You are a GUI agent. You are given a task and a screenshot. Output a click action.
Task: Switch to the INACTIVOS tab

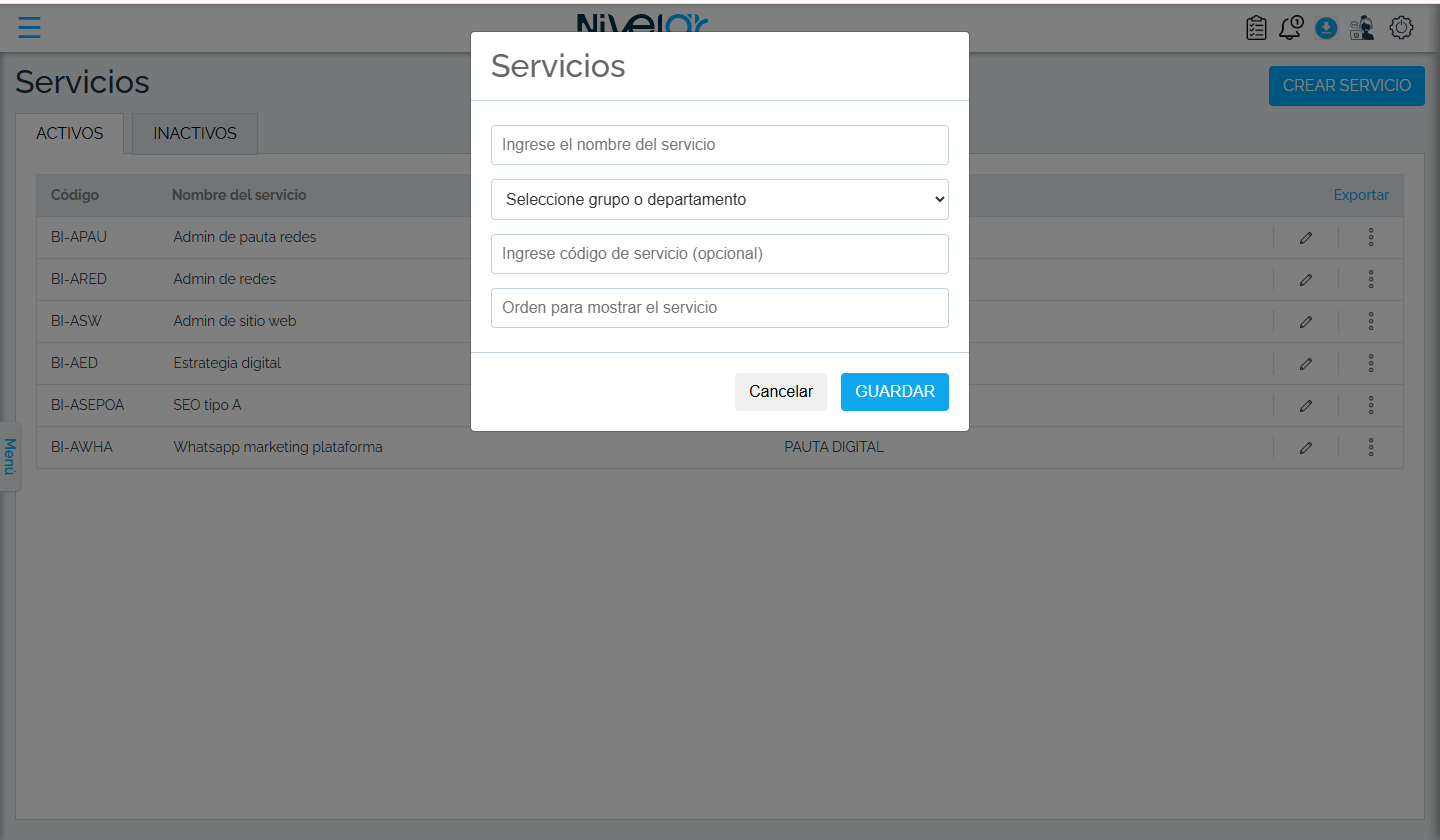(x=195, y=133)
